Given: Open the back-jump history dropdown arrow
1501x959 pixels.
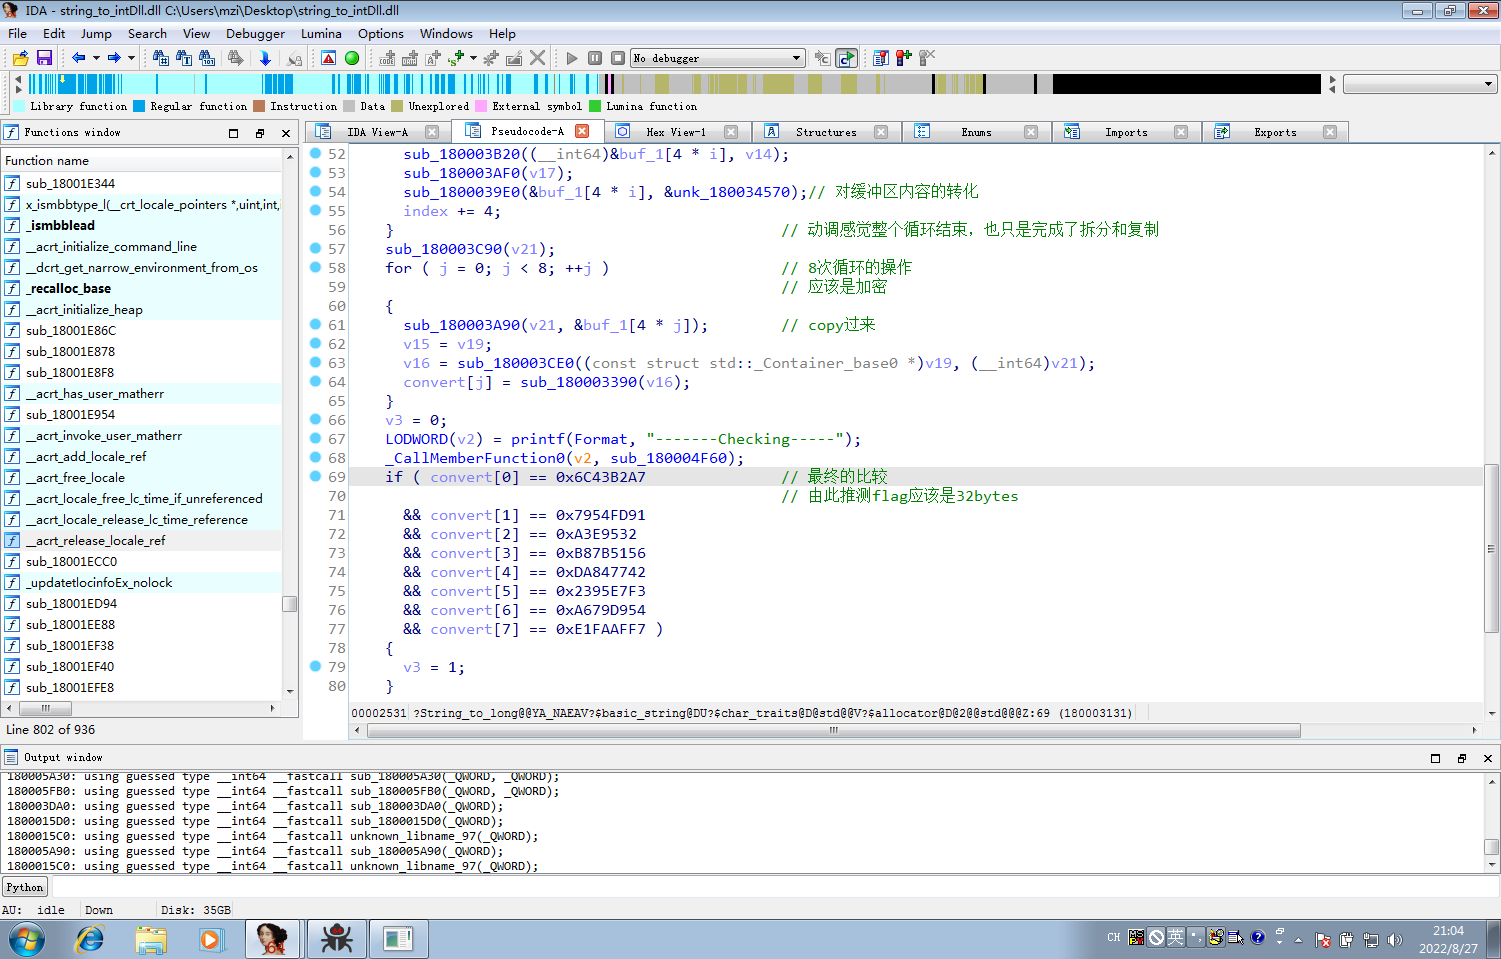Looking at the screenshot, I should tap(96, 58).
